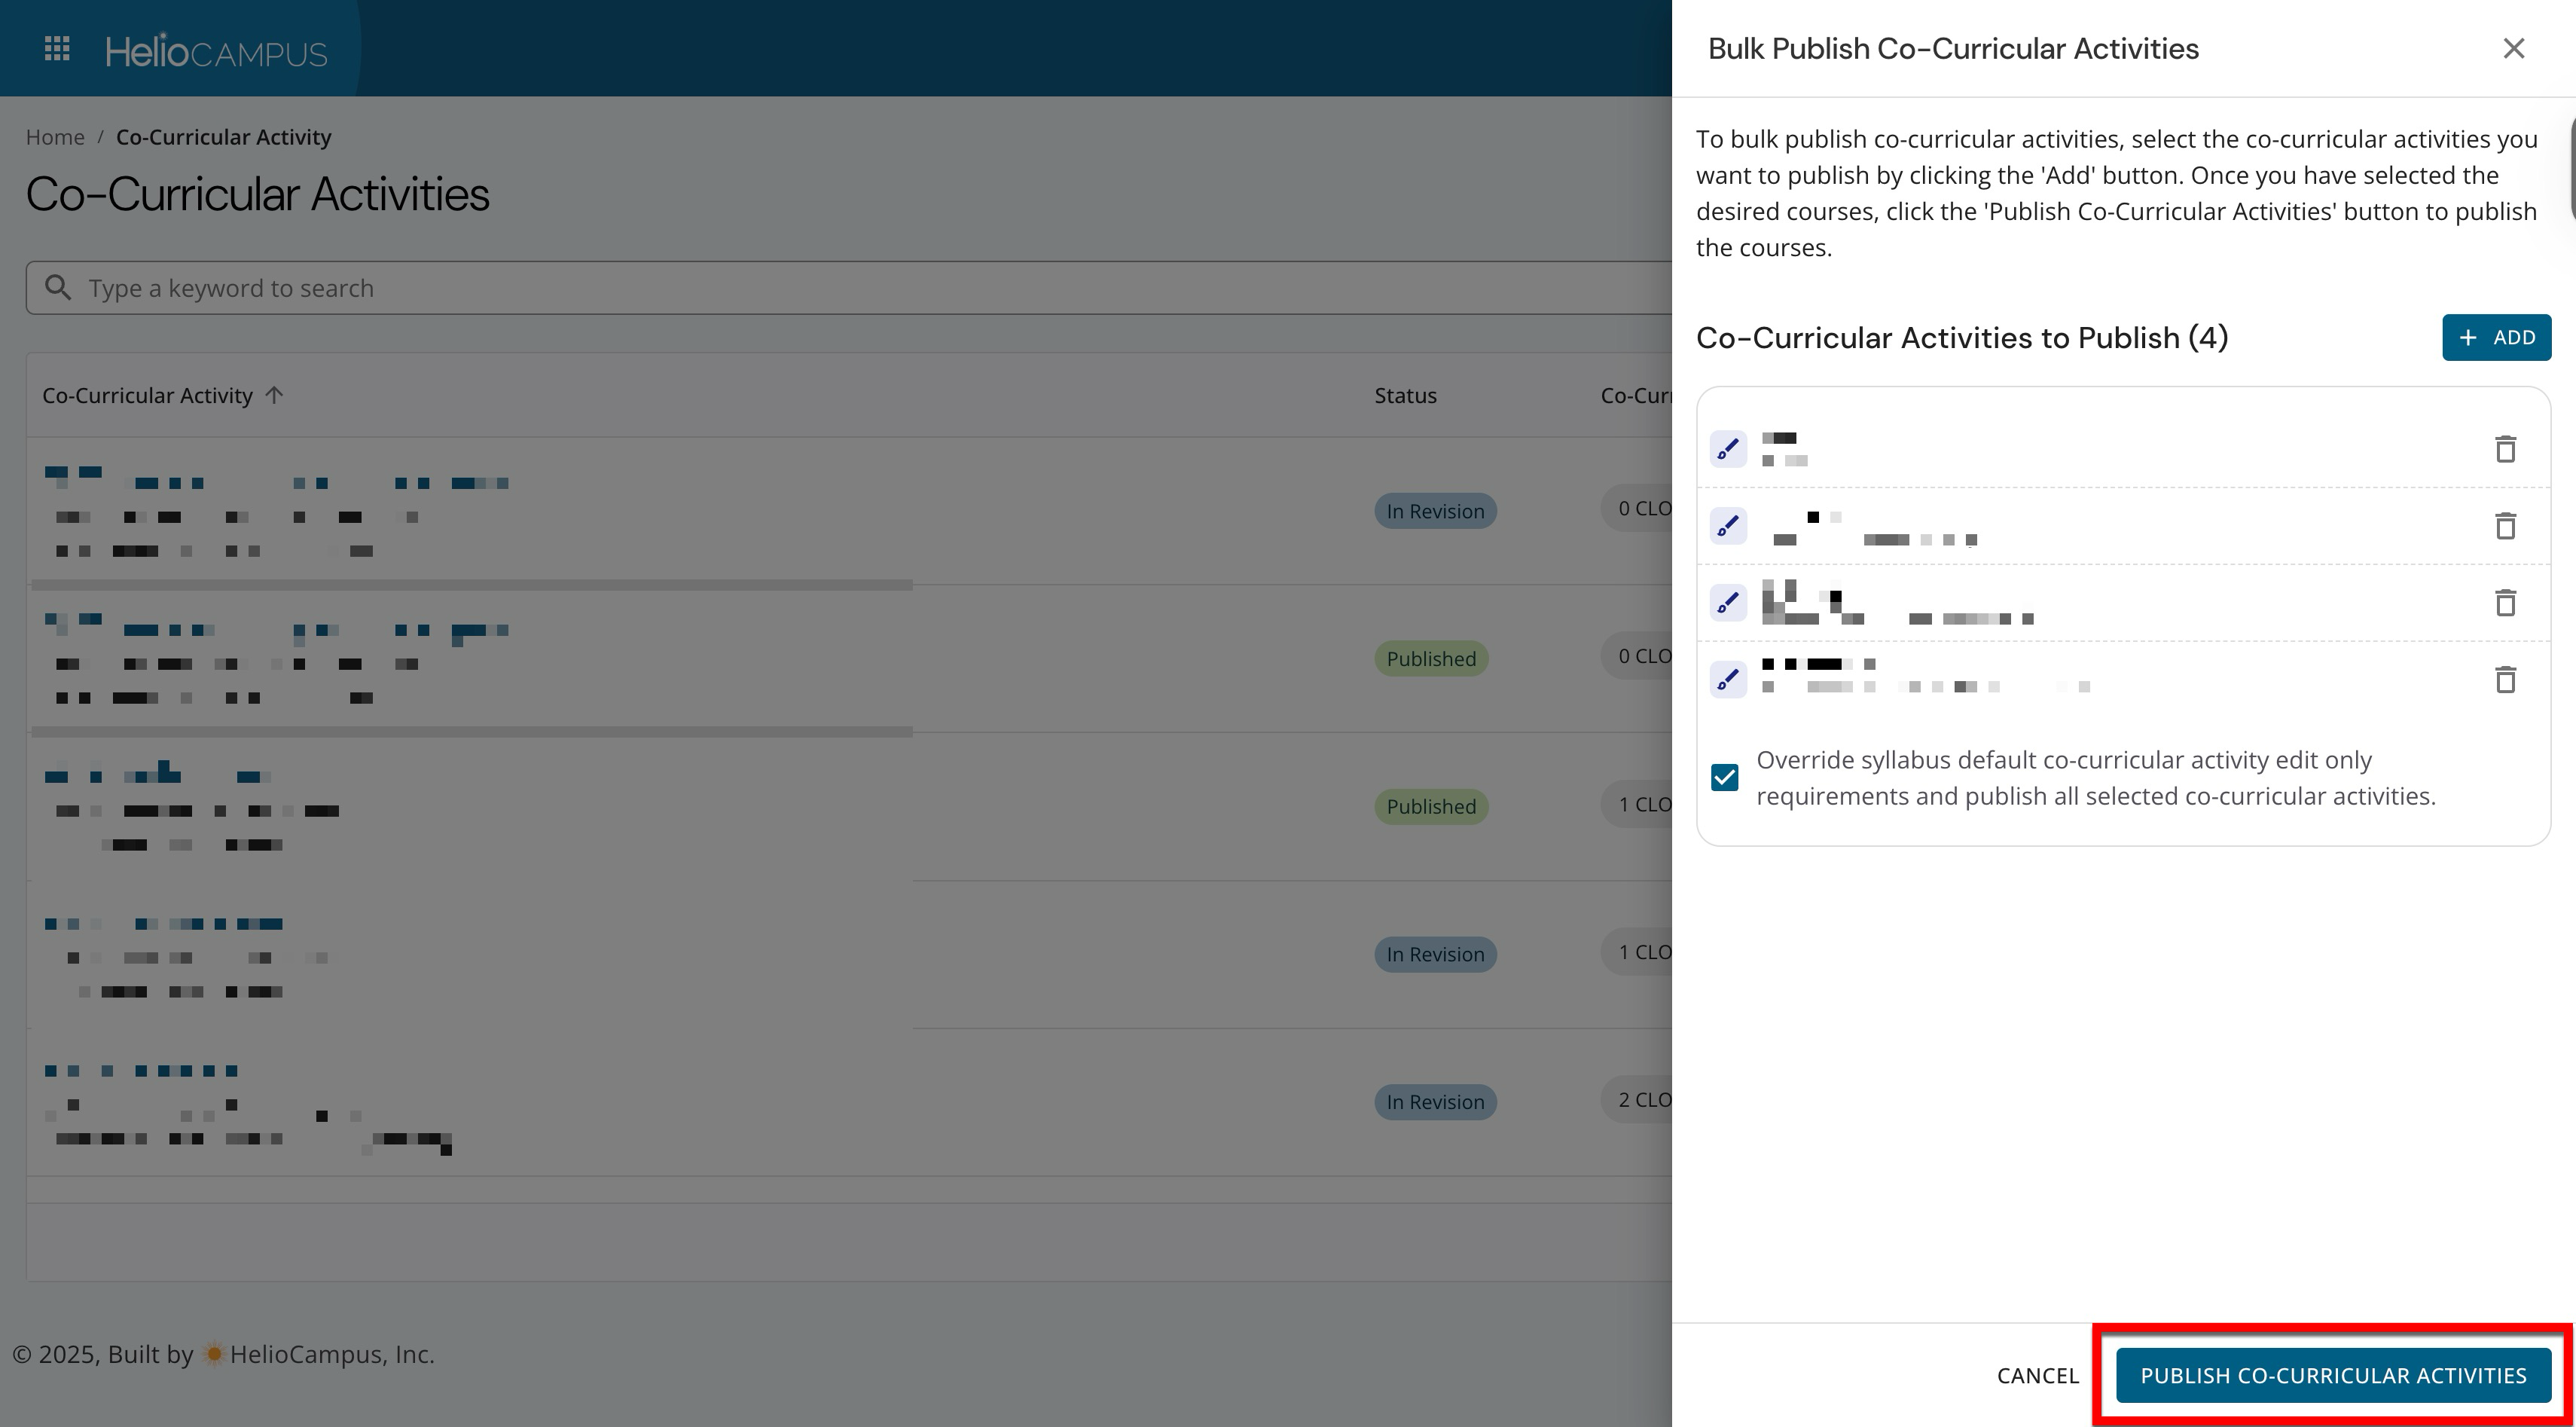Click brush icon of fourth activity row

tap(1727, 680)
